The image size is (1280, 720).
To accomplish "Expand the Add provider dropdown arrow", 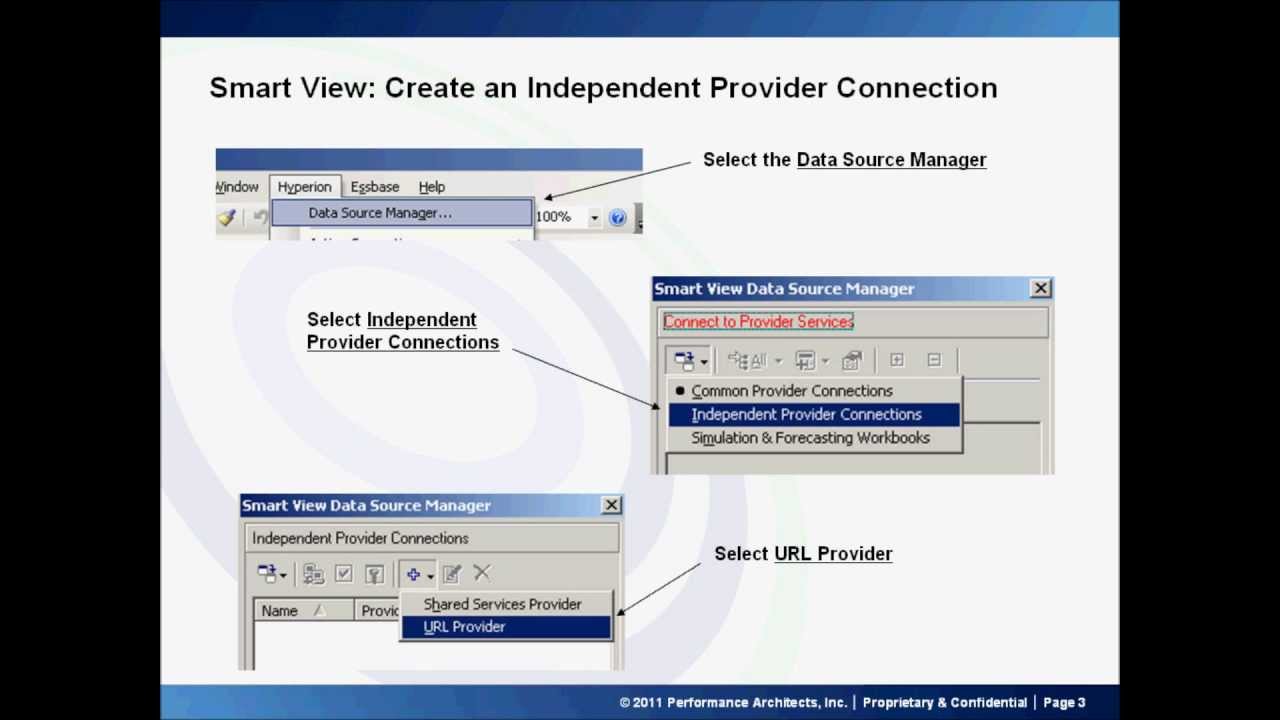I will [x=430, y=575].
